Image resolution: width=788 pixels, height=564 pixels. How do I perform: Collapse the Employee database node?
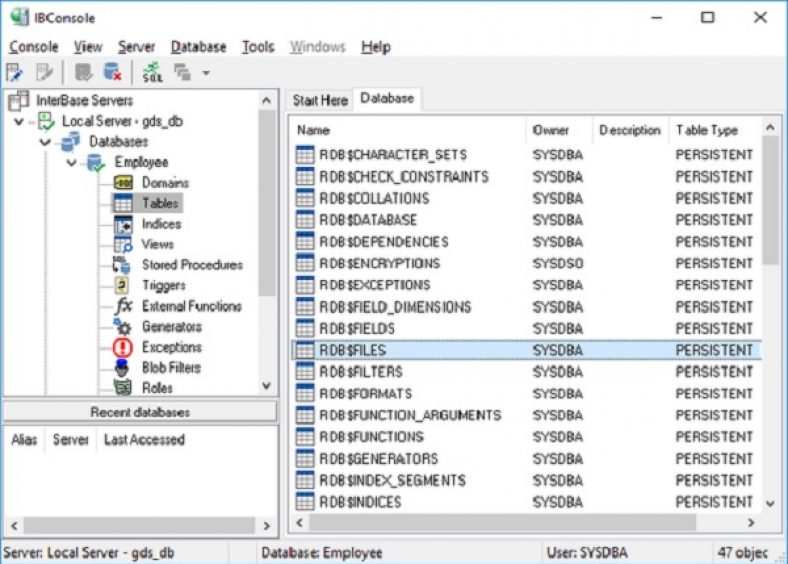coord(71,163)
